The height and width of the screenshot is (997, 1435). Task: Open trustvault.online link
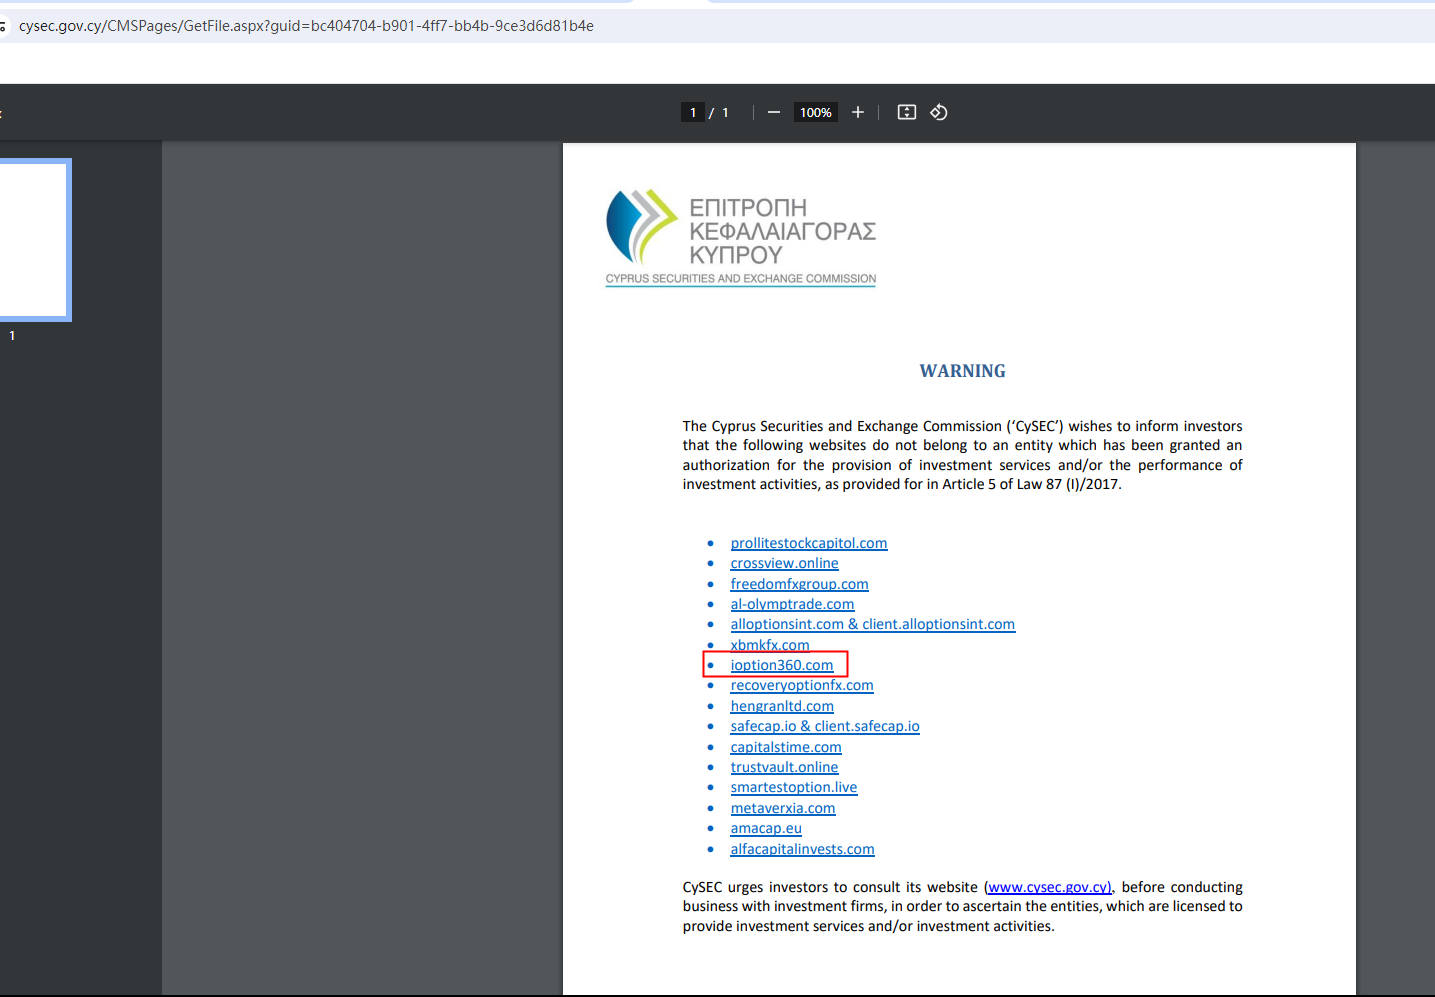pos(784,767)
